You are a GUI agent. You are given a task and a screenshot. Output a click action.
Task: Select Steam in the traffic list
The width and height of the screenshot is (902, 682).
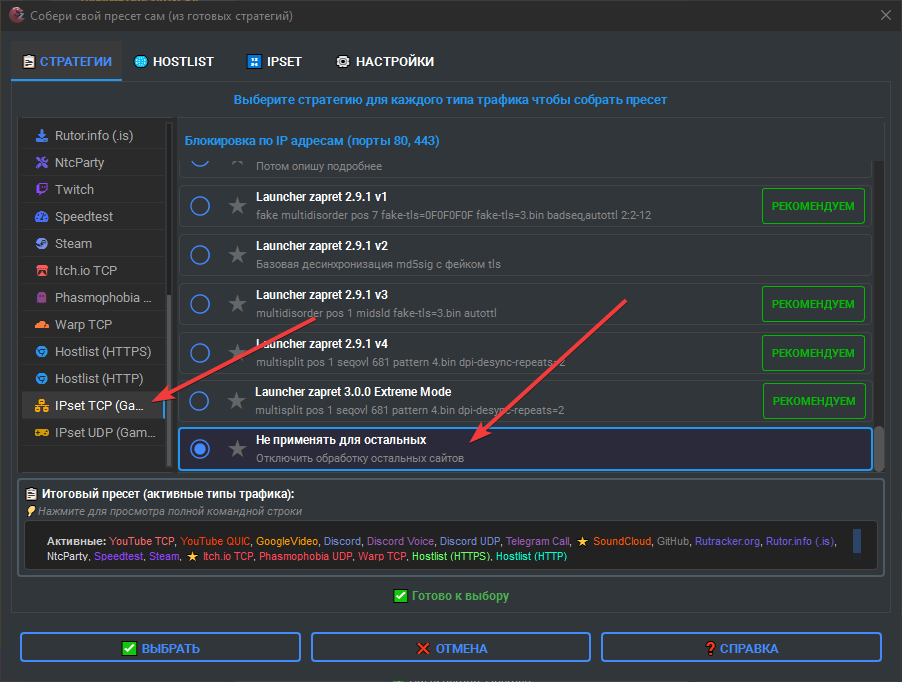coord(94,244)
